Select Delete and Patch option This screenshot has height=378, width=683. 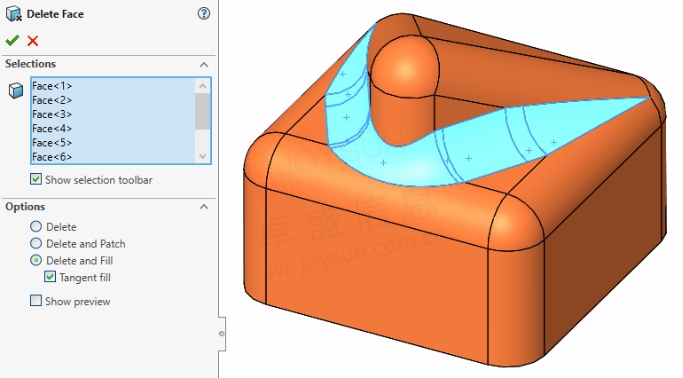pyautogui.click(x=36, y=243)
